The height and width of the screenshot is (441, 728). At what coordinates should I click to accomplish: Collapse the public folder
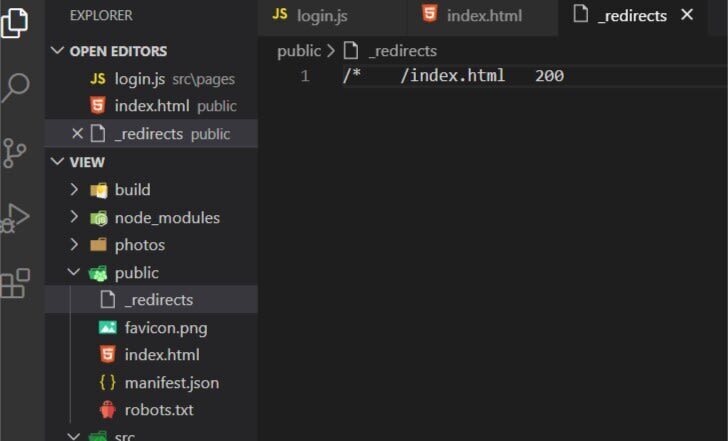tap(74, 272)
